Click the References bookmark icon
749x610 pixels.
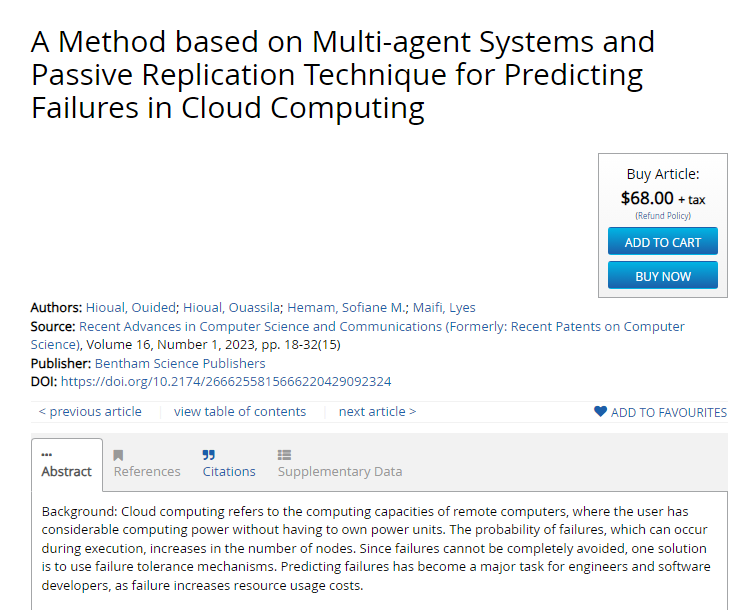118,455
